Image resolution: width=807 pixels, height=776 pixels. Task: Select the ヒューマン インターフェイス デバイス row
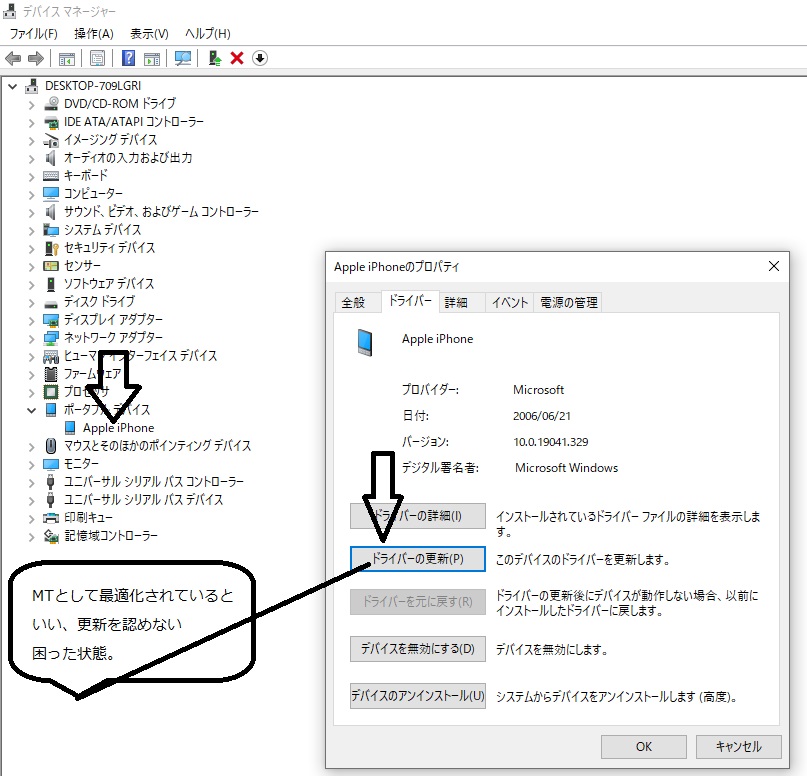pos(130,356)
